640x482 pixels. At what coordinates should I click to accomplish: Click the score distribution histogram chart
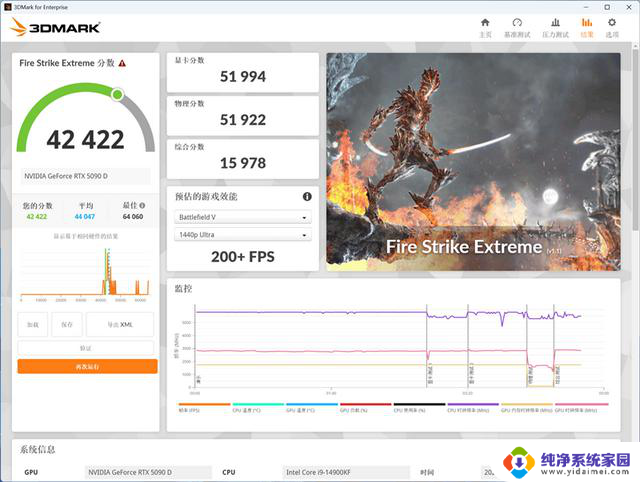(86, 273)
